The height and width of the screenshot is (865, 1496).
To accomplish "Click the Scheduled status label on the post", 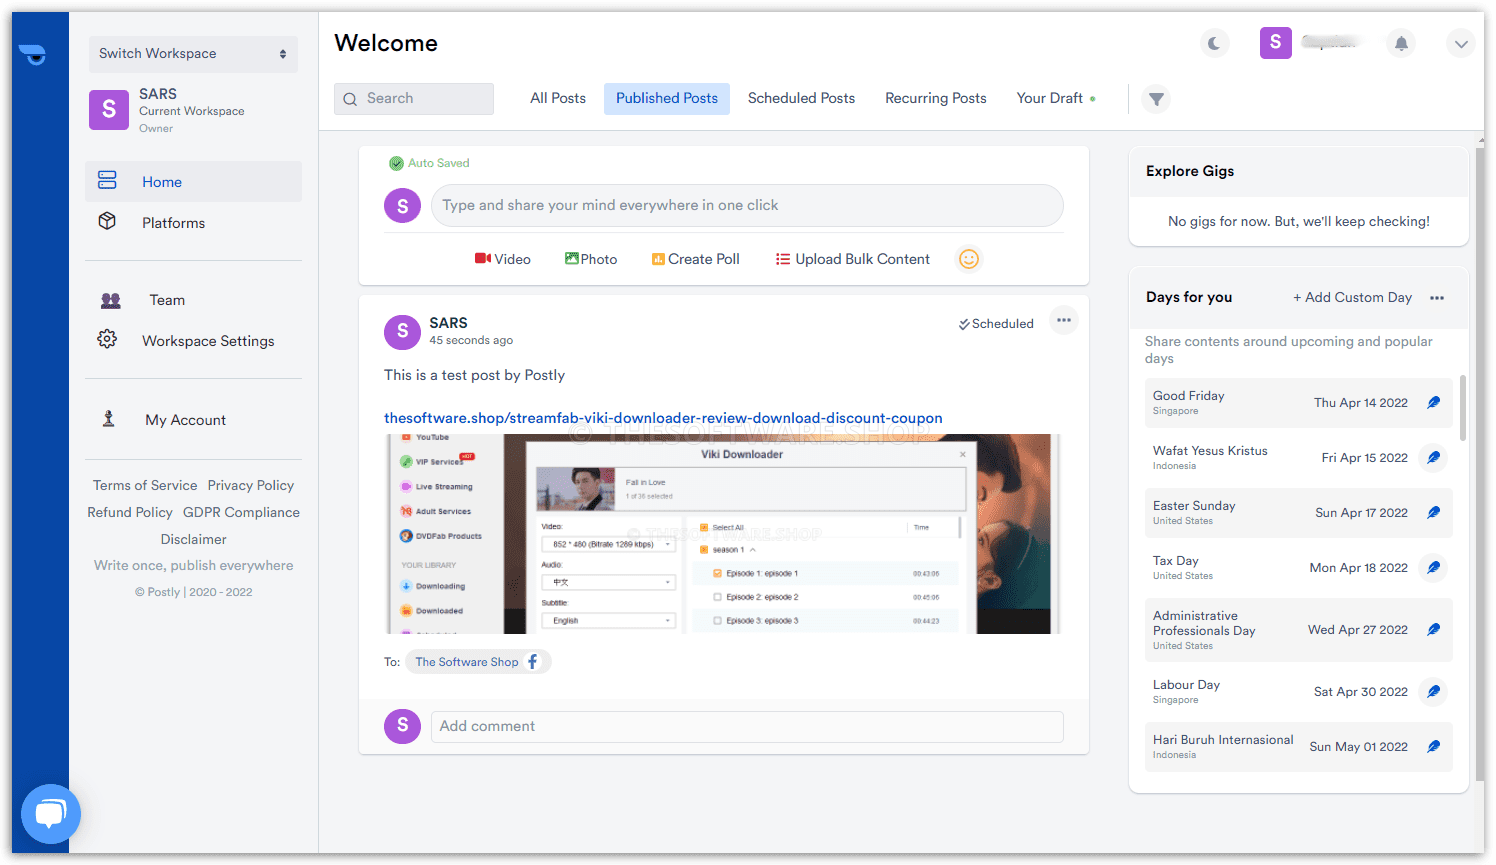I will coord(996,324).
